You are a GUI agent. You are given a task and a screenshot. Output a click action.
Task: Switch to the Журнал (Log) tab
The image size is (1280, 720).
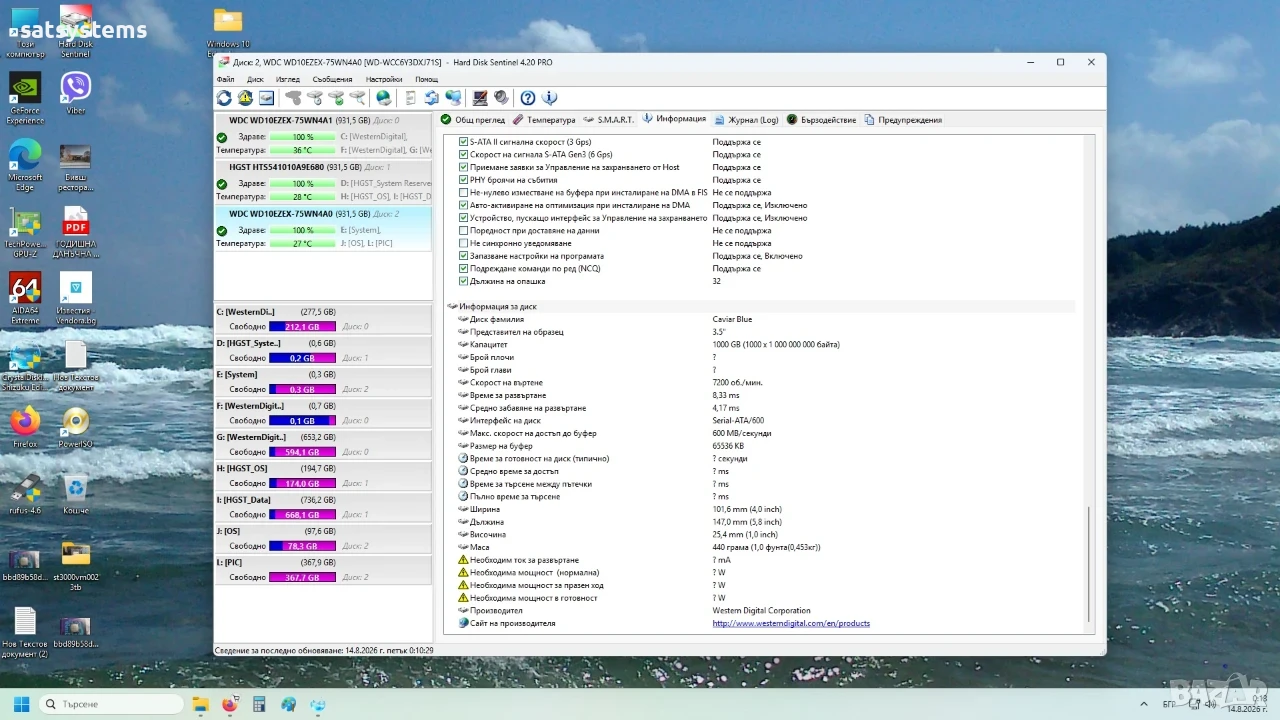[746, 120]
